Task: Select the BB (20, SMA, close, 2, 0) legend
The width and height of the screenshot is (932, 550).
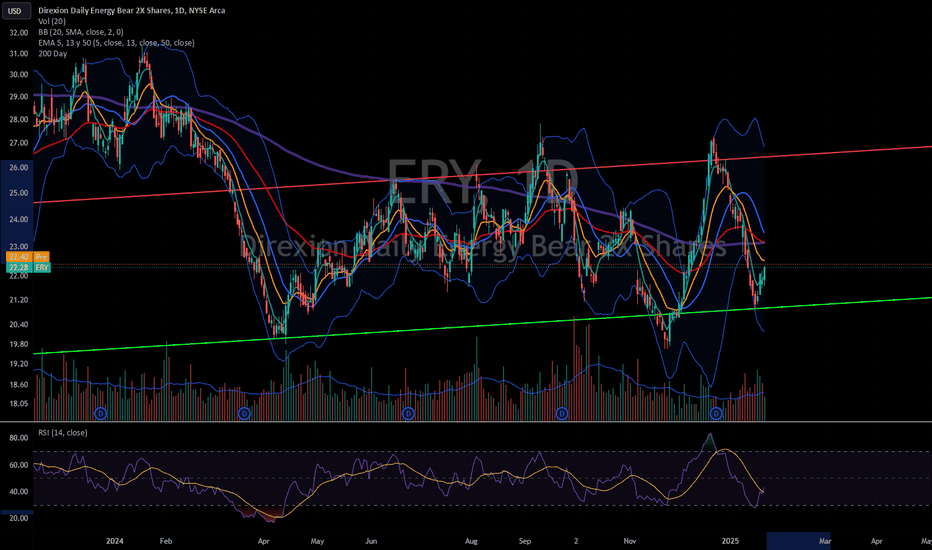Action: click(x=81, y=32)
